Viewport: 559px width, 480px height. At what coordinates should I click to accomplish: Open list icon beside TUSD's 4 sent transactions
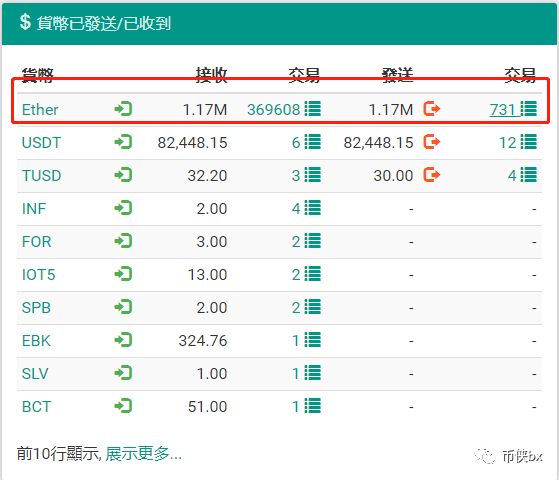[x=529, y=175]
